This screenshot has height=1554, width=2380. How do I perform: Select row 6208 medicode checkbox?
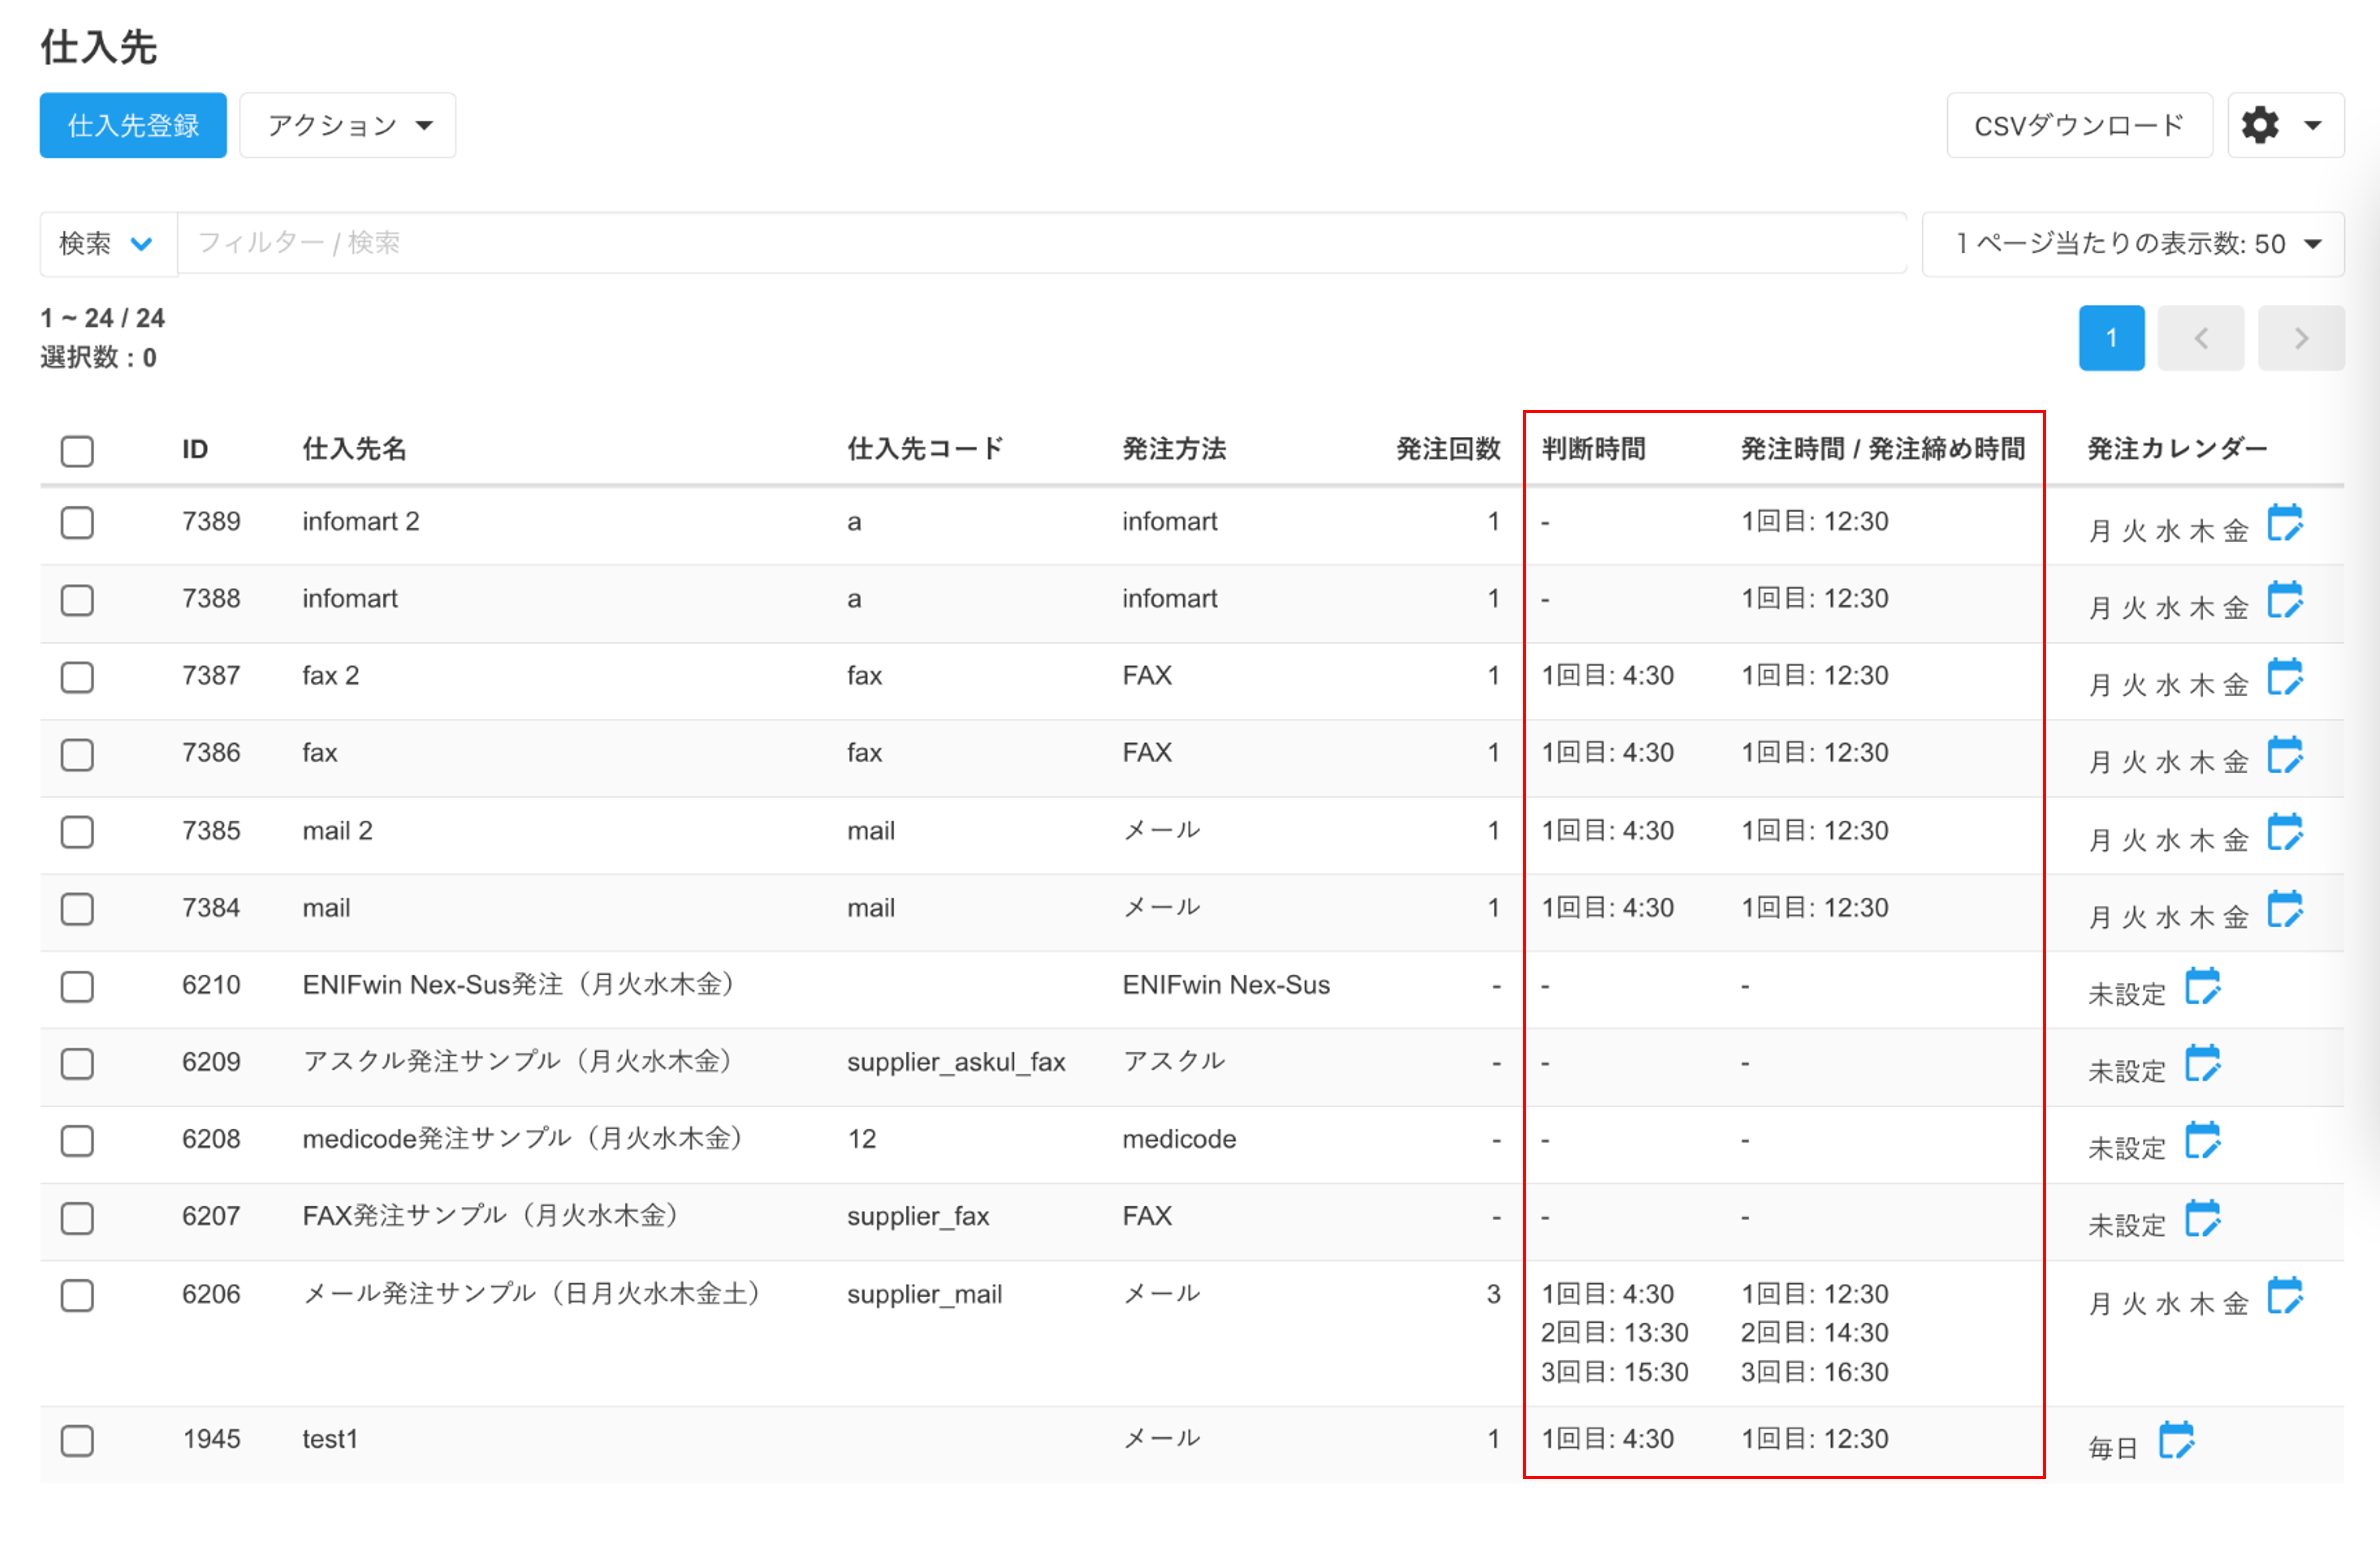tap(77, 1140)
